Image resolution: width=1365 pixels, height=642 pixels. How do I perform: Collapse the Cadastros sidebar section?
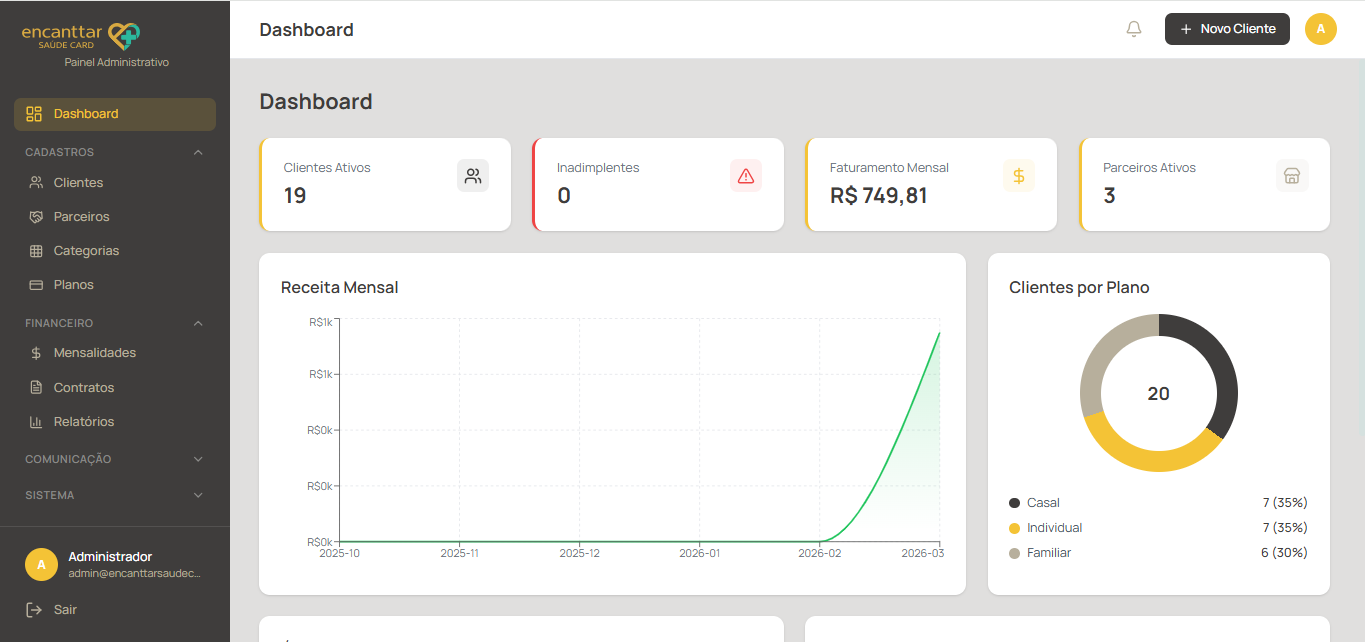[x=198, y=152]
